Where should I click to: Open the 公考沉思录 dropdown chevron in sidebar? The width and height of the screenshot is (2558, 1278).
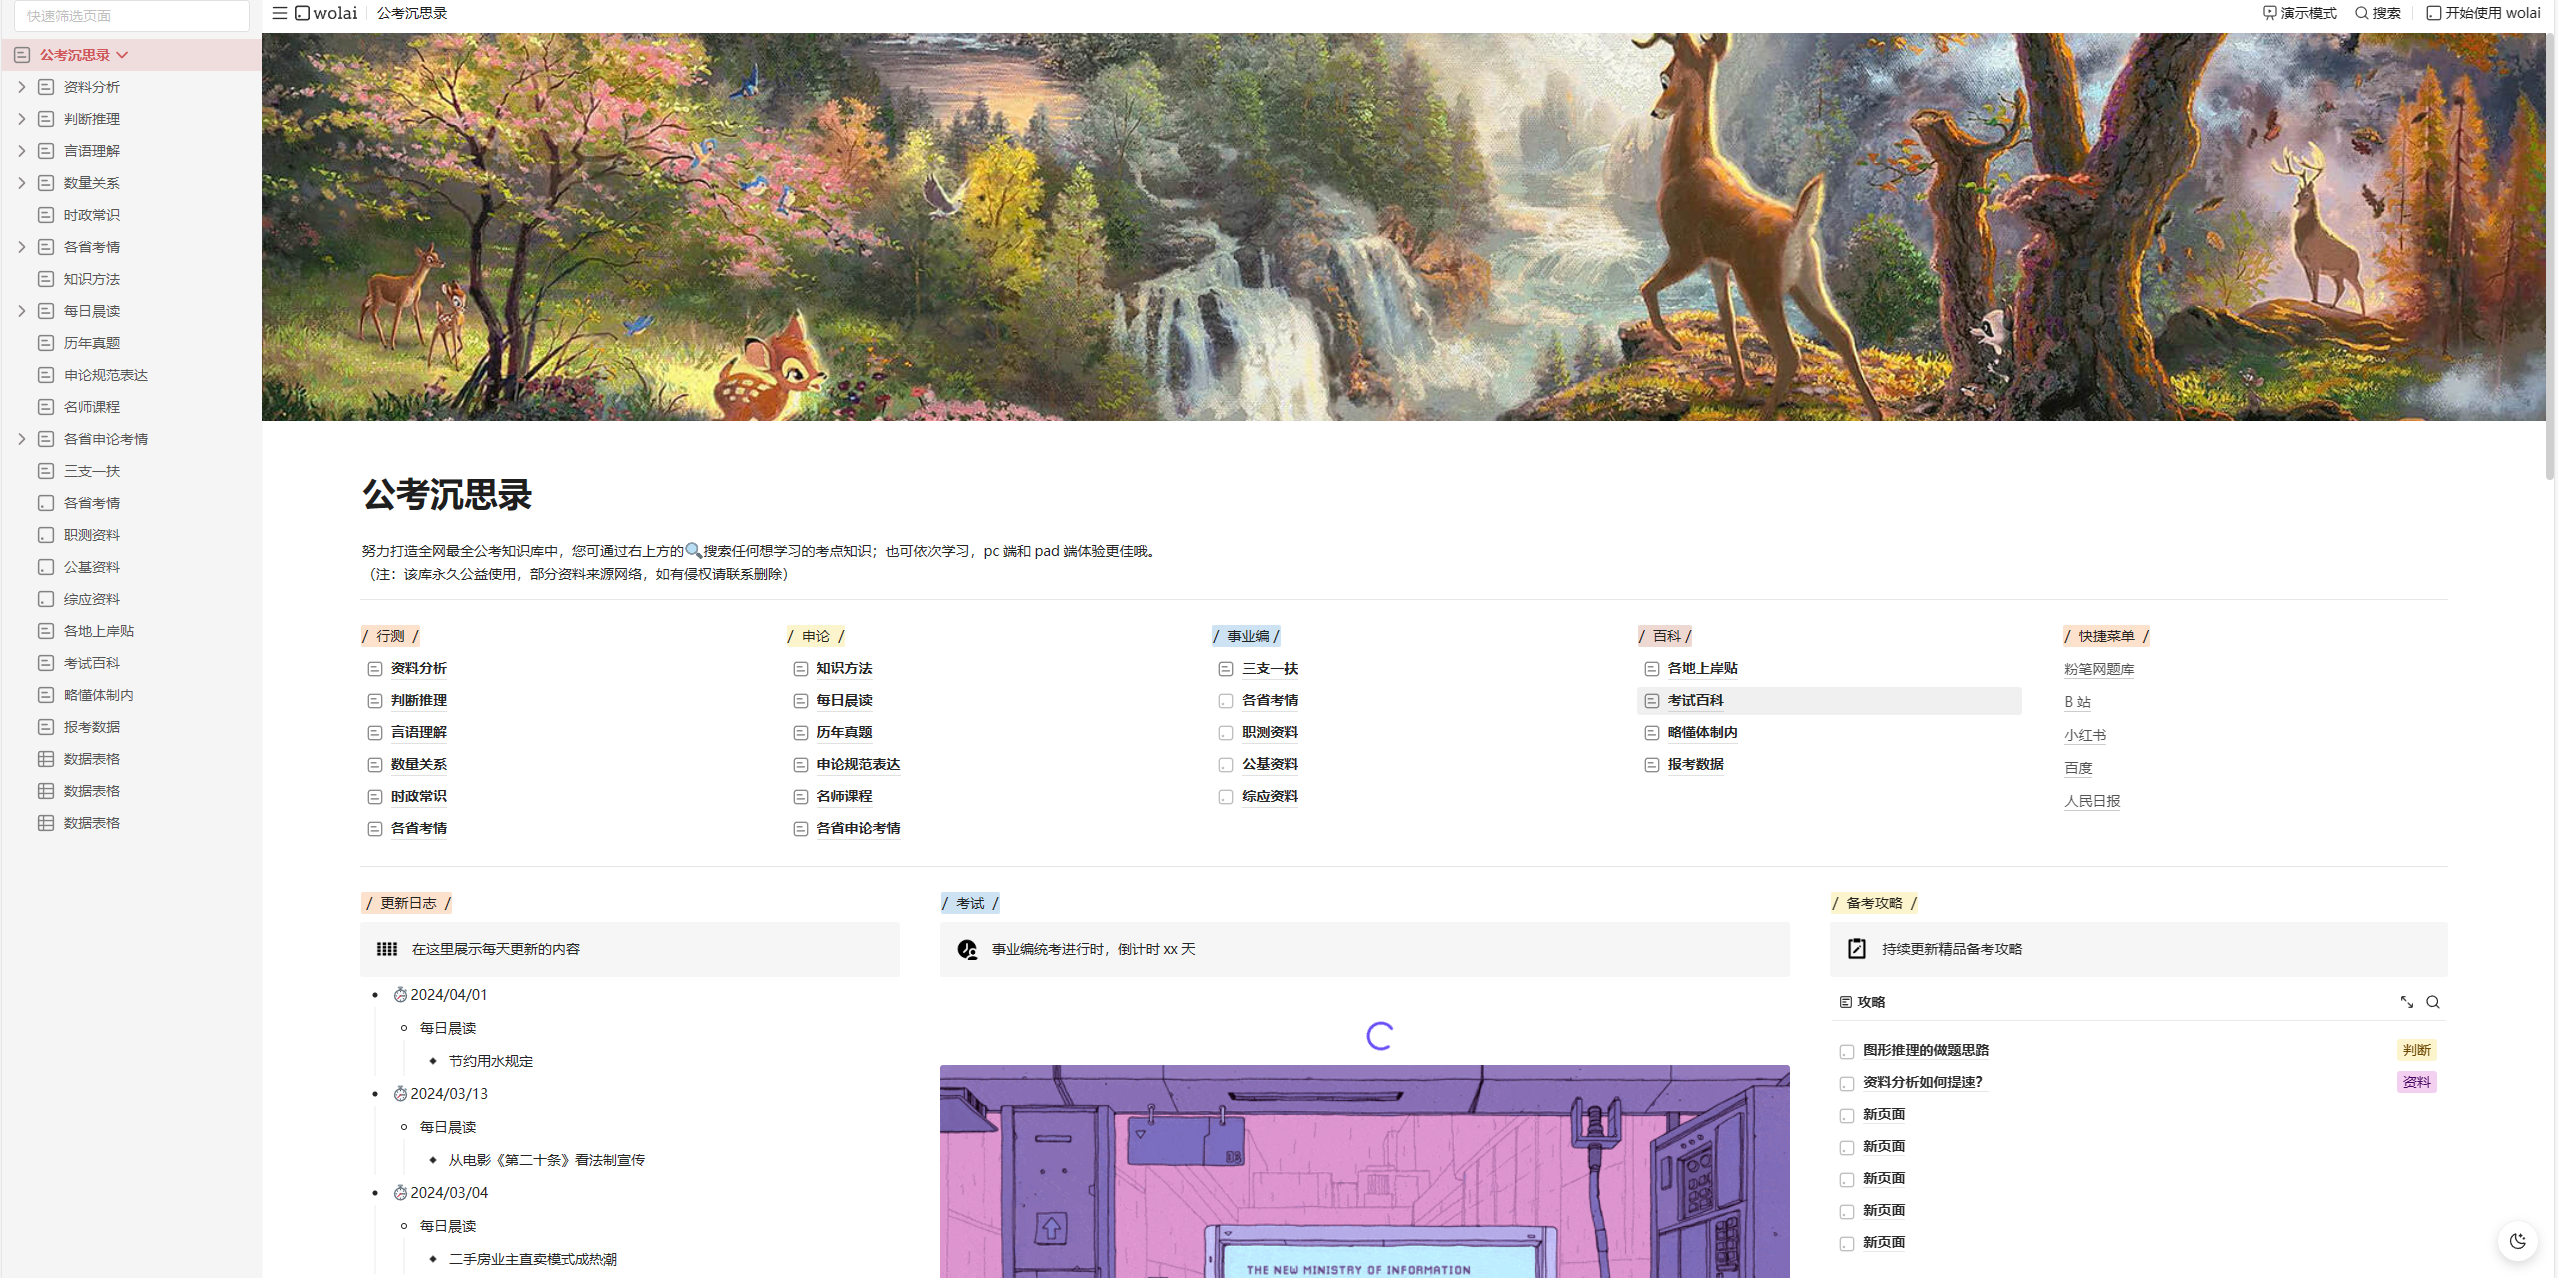pyautogui.click(x=122, y=55)
